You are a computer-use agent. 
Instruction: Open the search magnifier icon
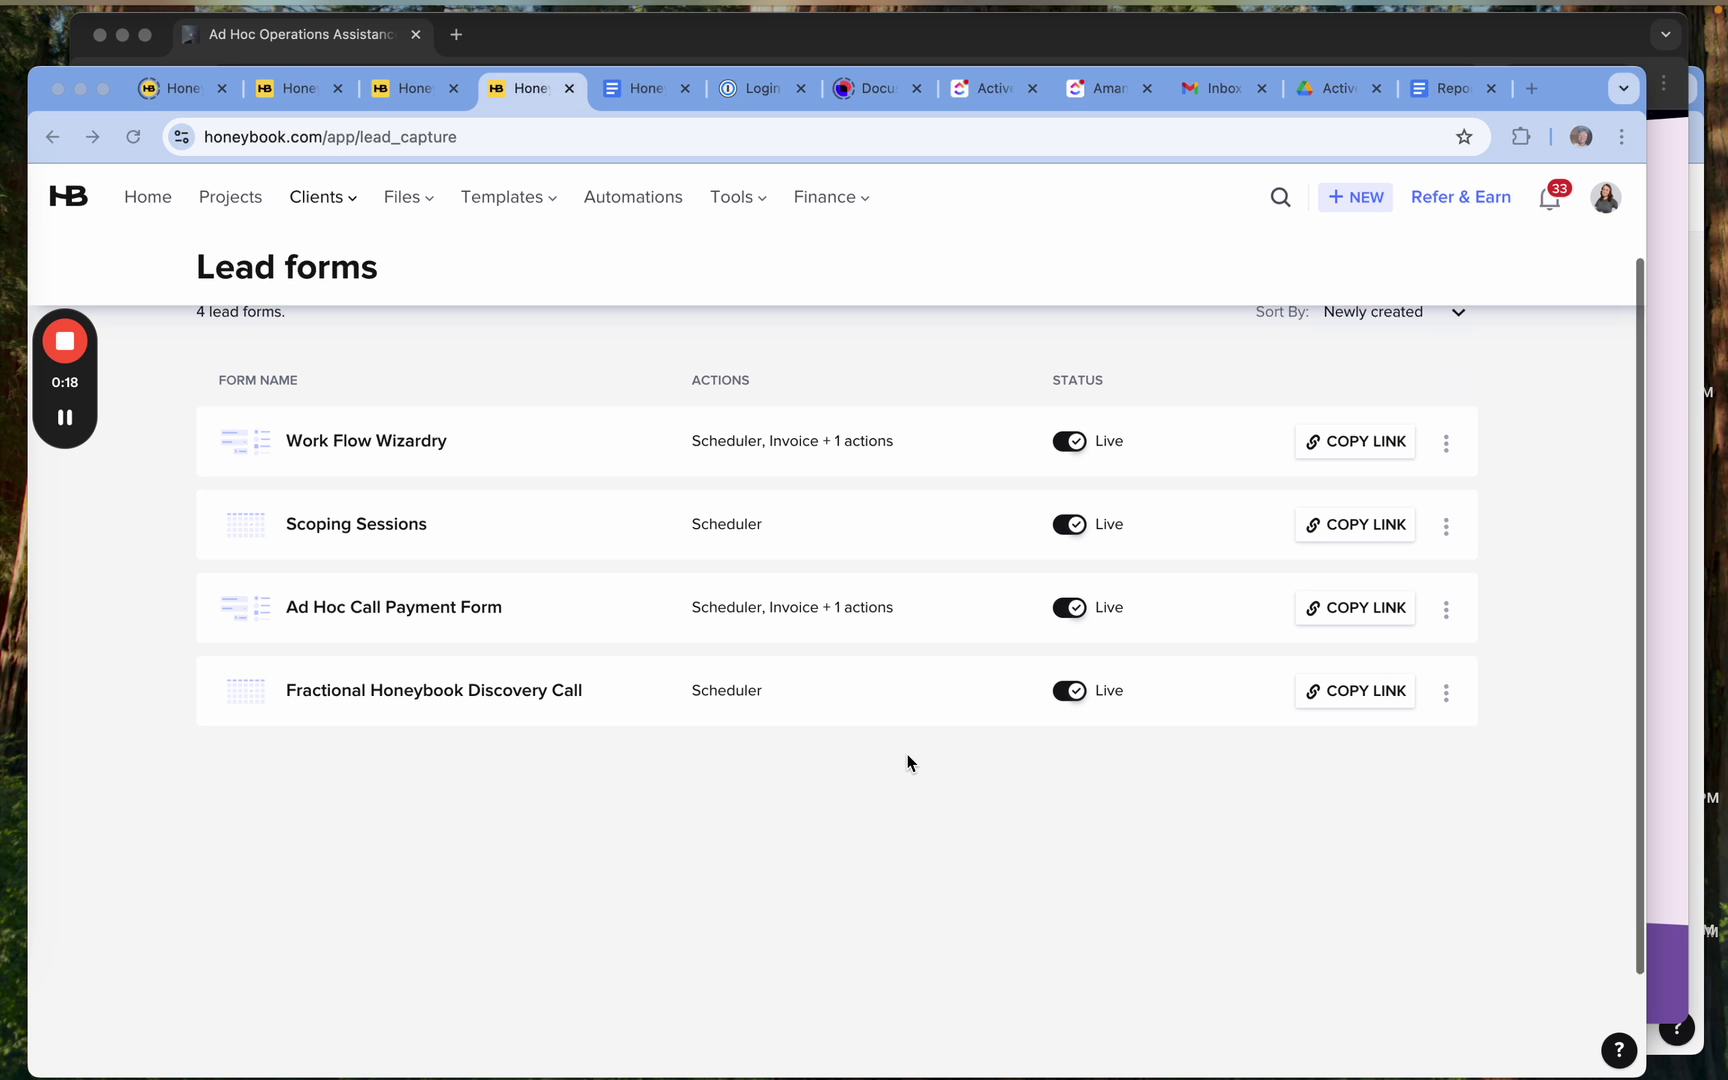coord(1280,197)
